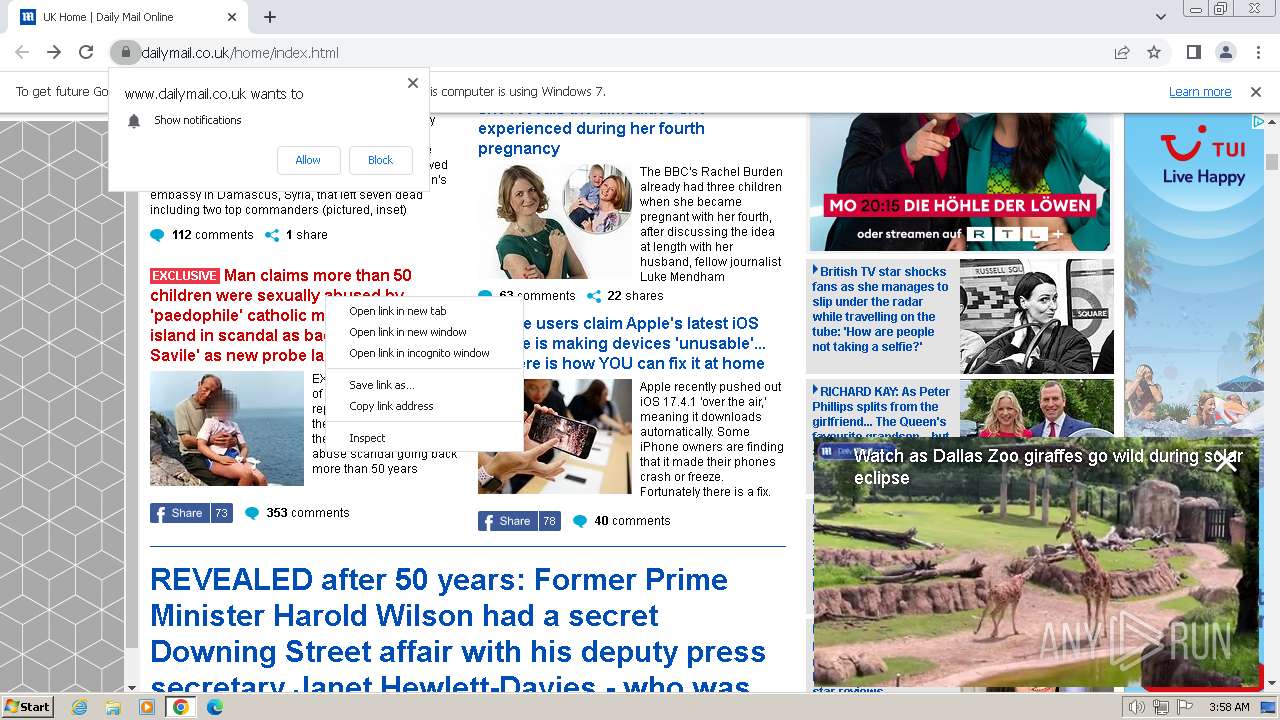1280x720 pixels.
Task: Open the tab search dropdown arrow
Action: [1160, 17]
